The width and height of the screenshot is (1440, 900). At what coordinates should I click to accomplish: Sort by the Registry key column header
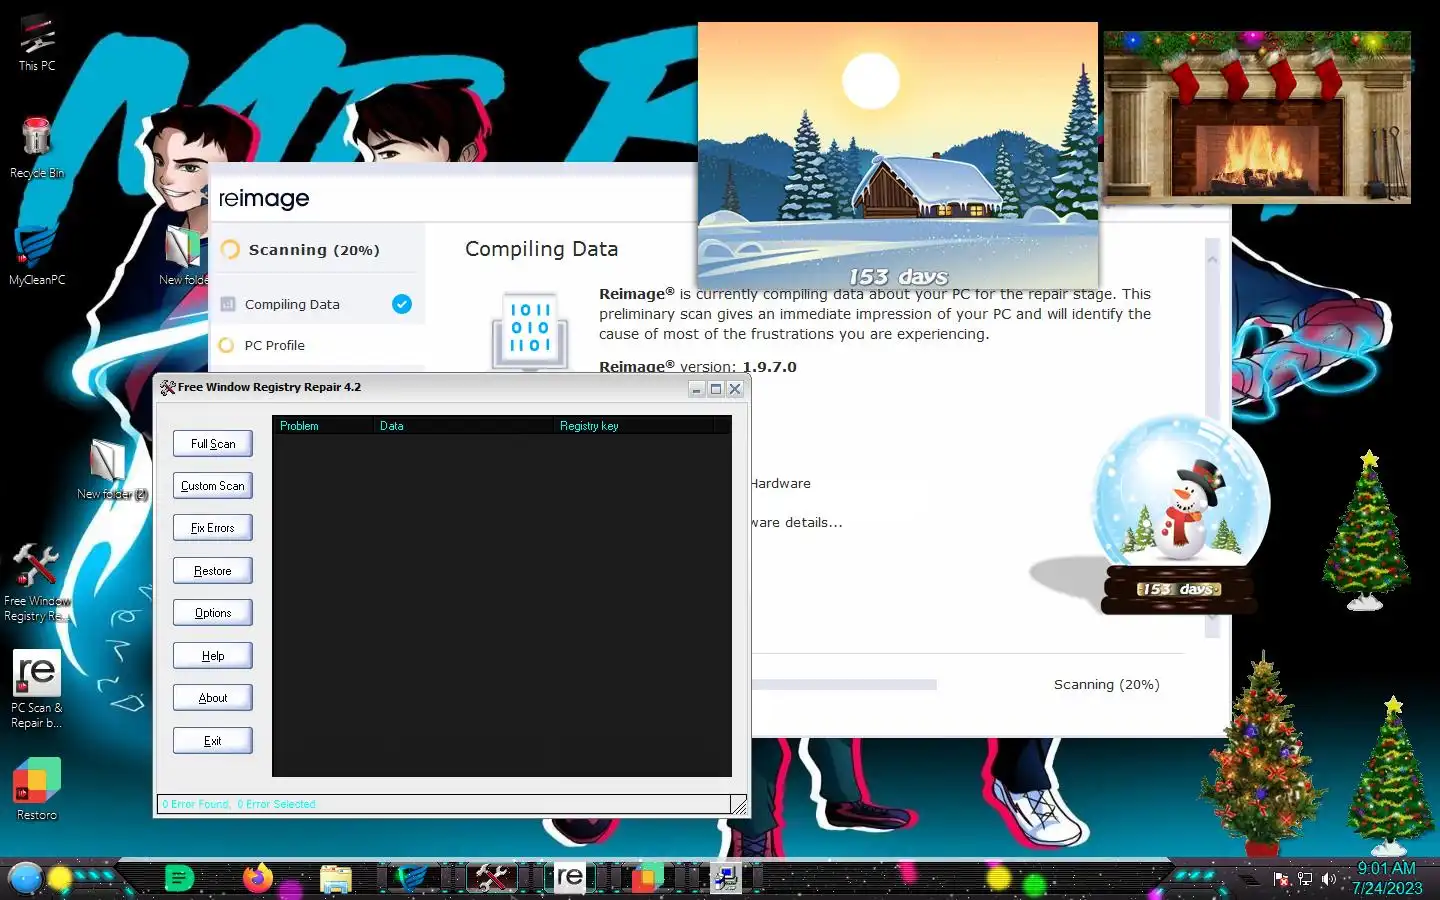(x=634, y=426)
